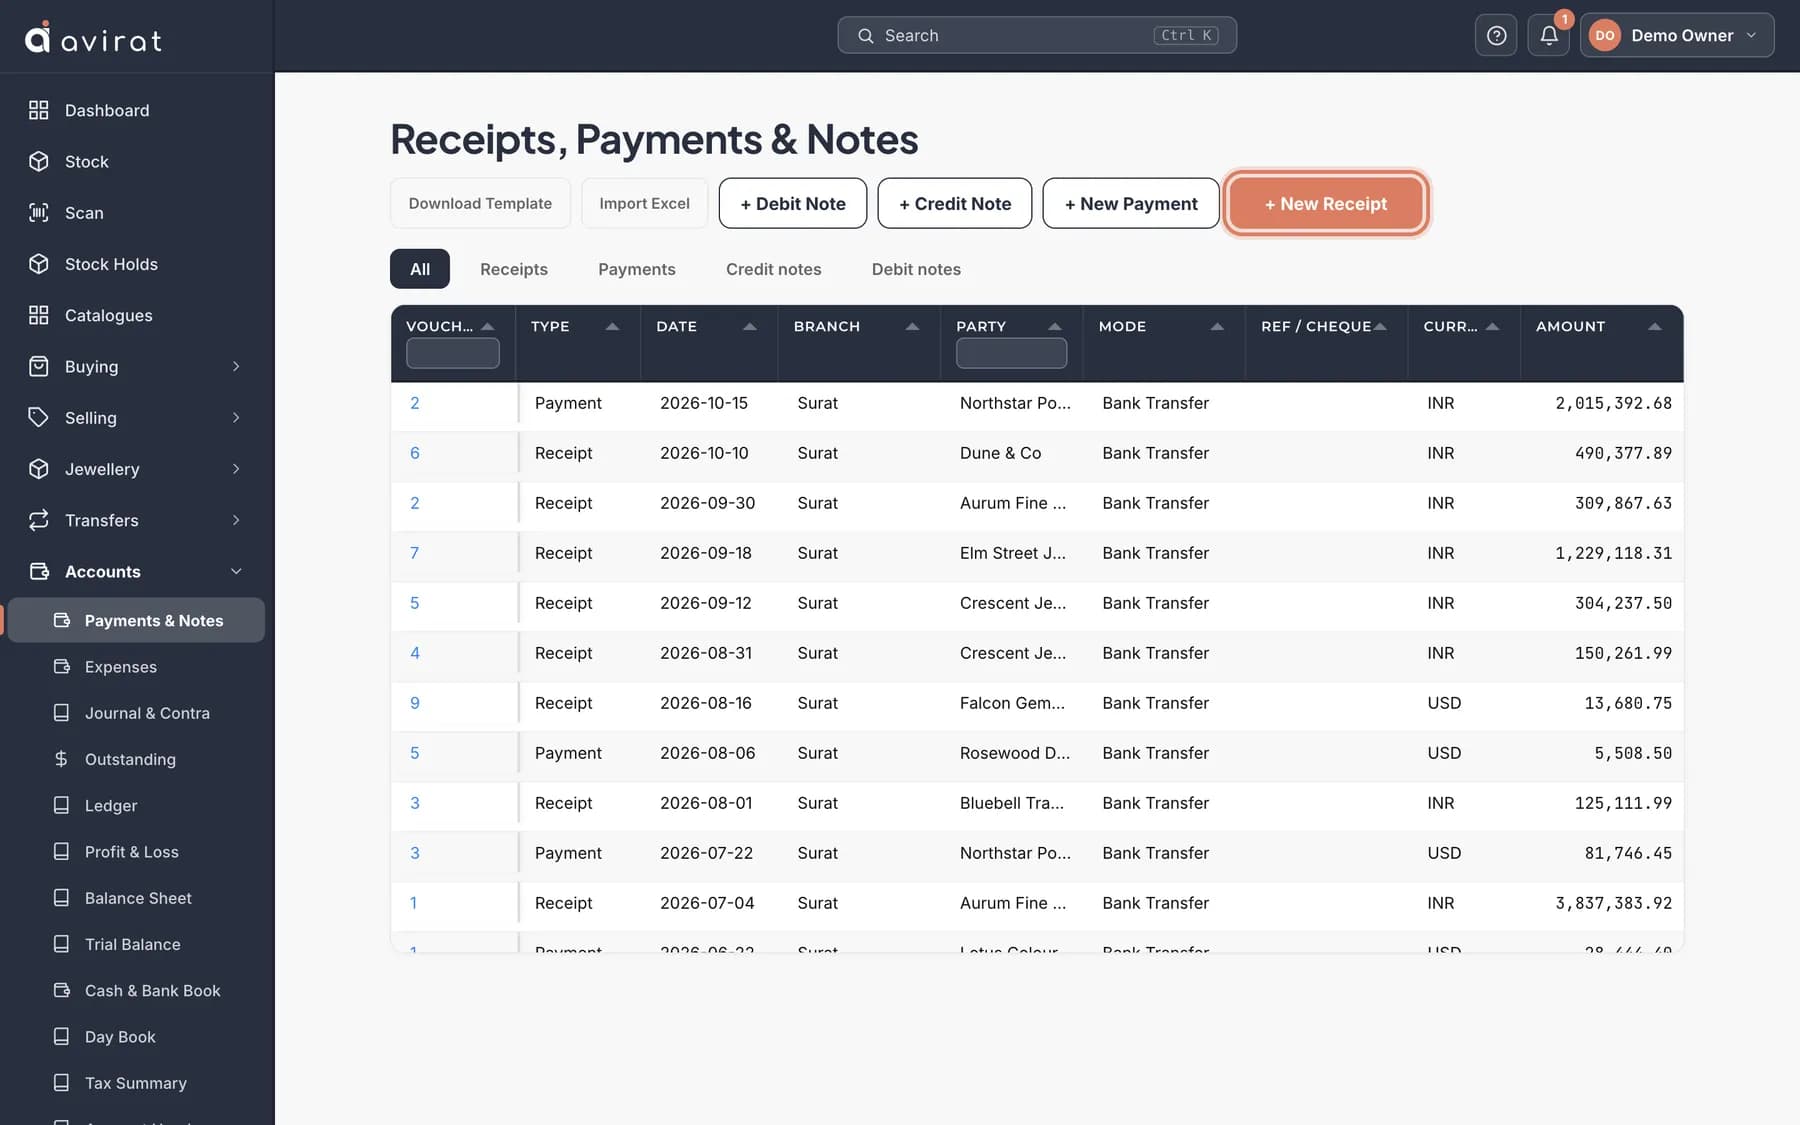Viewport: 1800px width, 1125px height.
Task: Sort by the Amount column arrow
Action: 1655,326
